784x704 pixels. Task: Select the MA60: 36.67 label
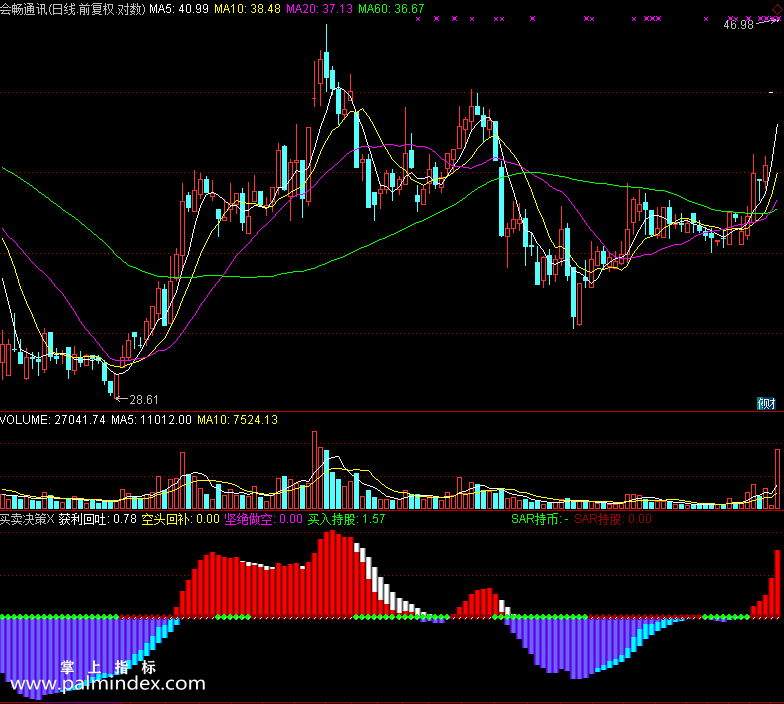click(391, 9)
